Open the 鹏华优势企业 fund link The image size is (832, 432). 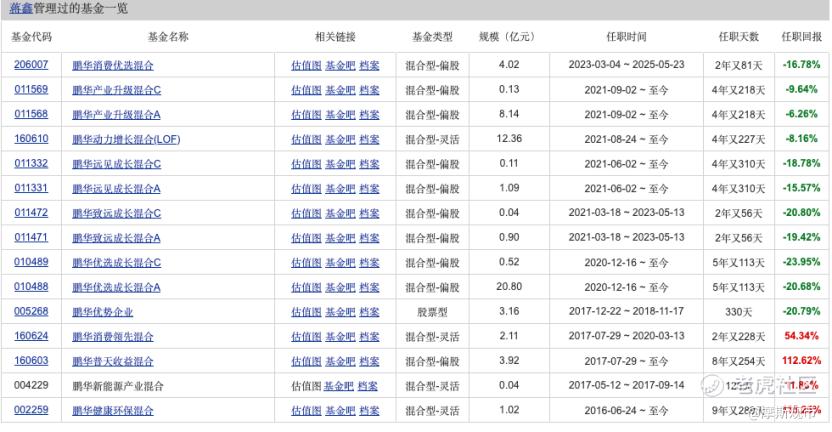click(102, 312)
